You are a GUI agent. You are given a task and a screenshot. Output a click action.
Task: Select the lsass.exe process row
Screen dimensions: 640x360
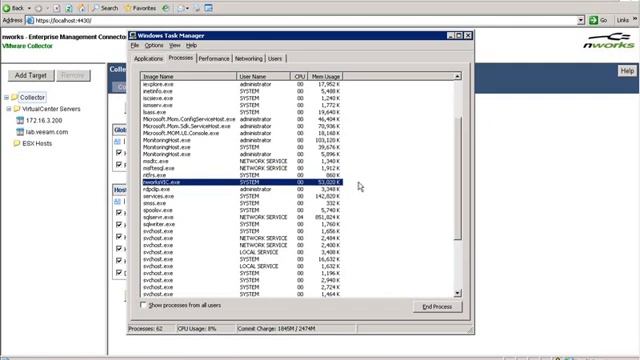242,112
